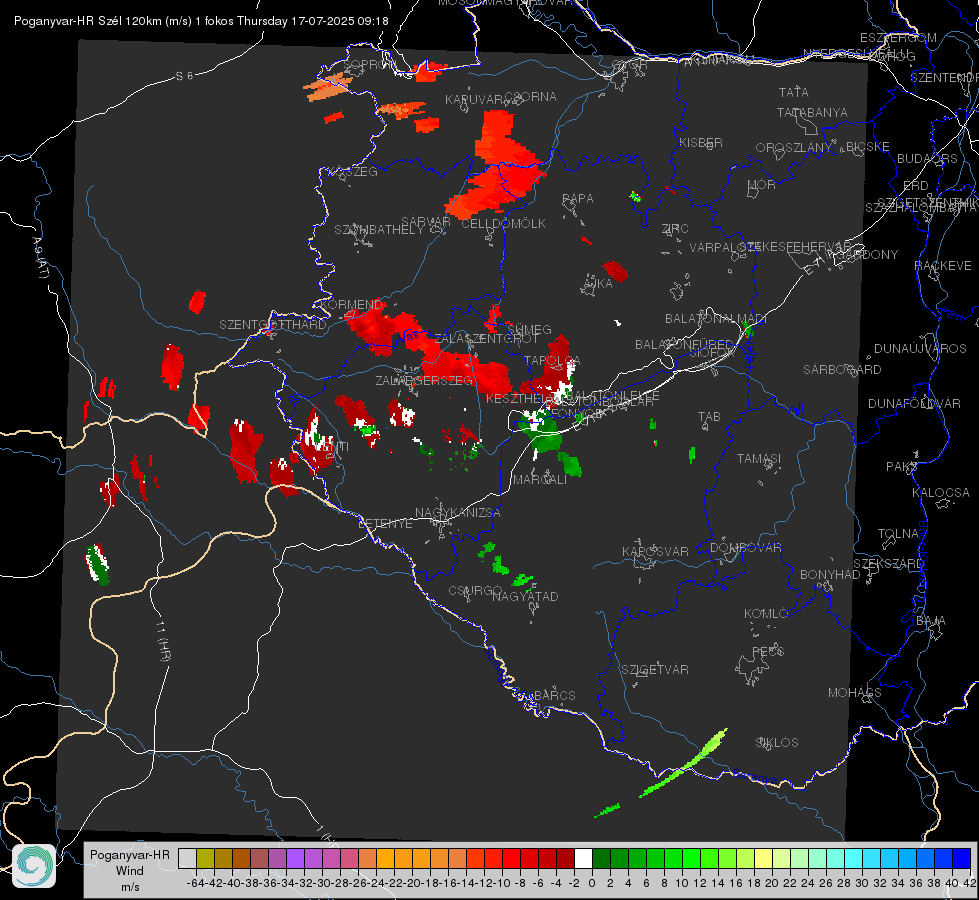Click the TAPOLCA town label
Image resolution: width=979 pixels, height=900 pixels.
click(x=552, y=360)
